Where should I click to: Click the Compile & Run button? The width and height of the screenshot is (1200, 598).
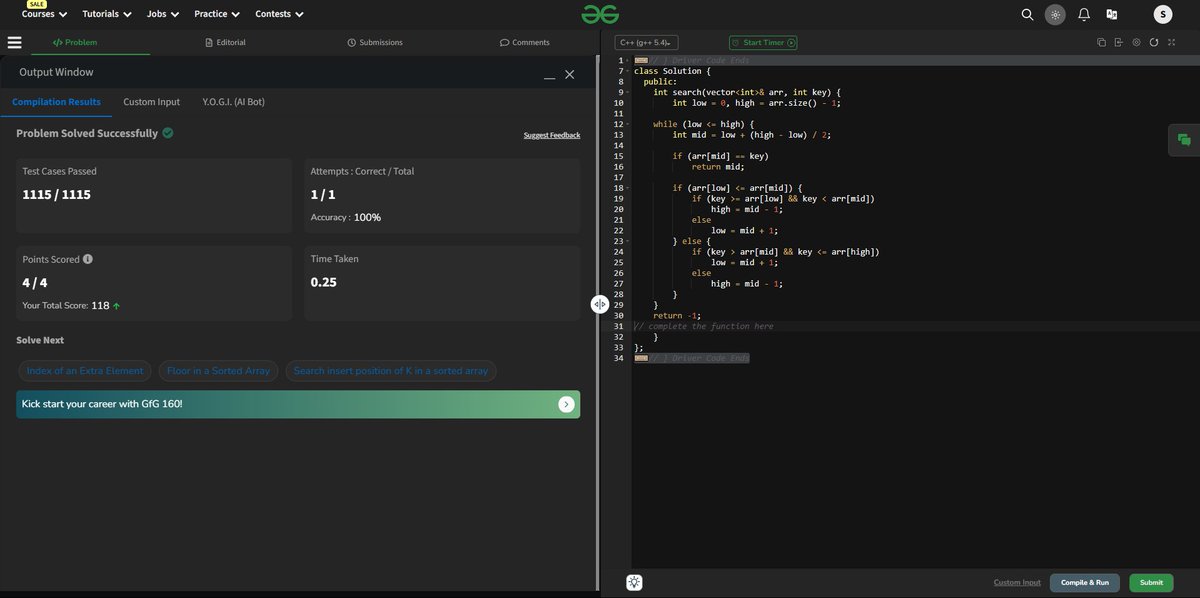(1085, 582)
